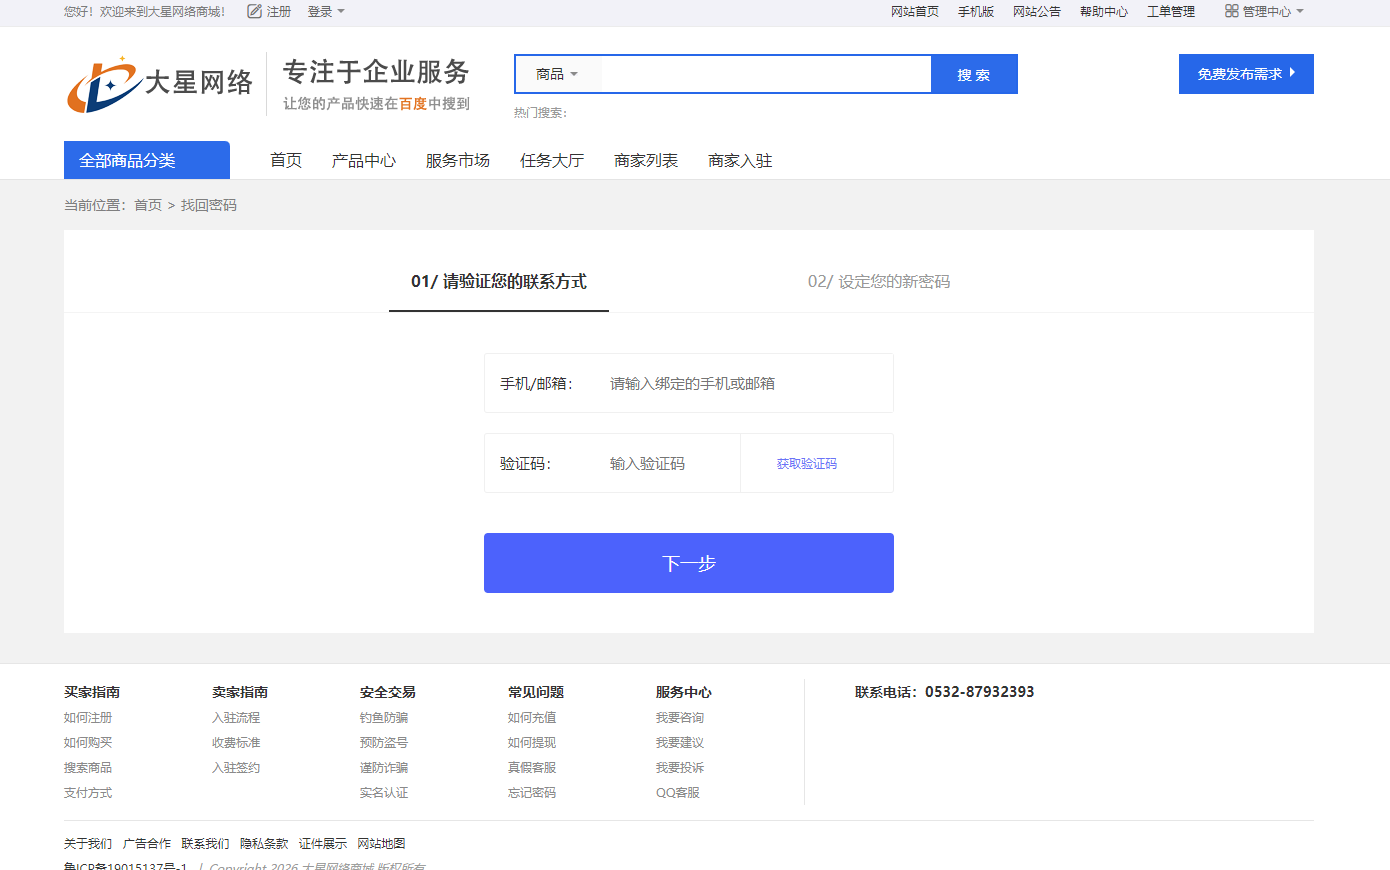Go to 产品中心 in navigation
The height and width of the screenshot is (870, 1390).
pyautogui.click(x=363, y=160)
